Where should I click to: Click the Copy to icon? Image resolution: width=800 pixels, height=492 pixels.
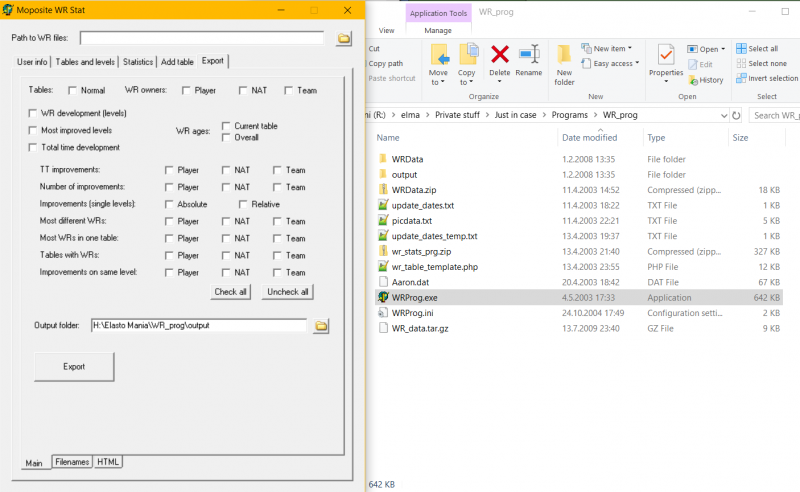coord(467,60)
